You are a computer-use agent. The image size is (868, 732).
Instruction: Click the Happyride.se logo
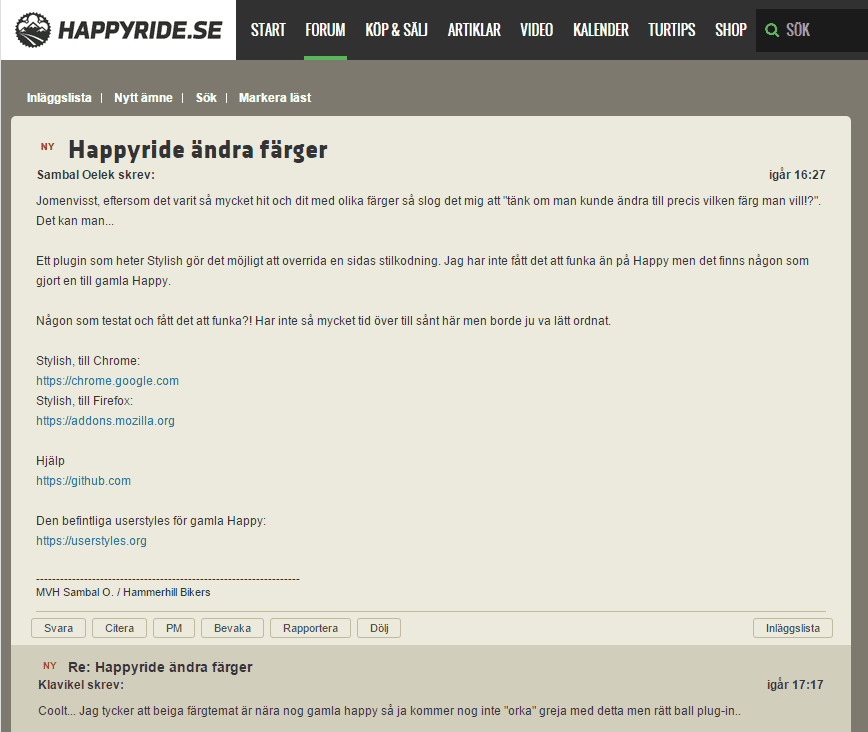[x=118, y=30]
